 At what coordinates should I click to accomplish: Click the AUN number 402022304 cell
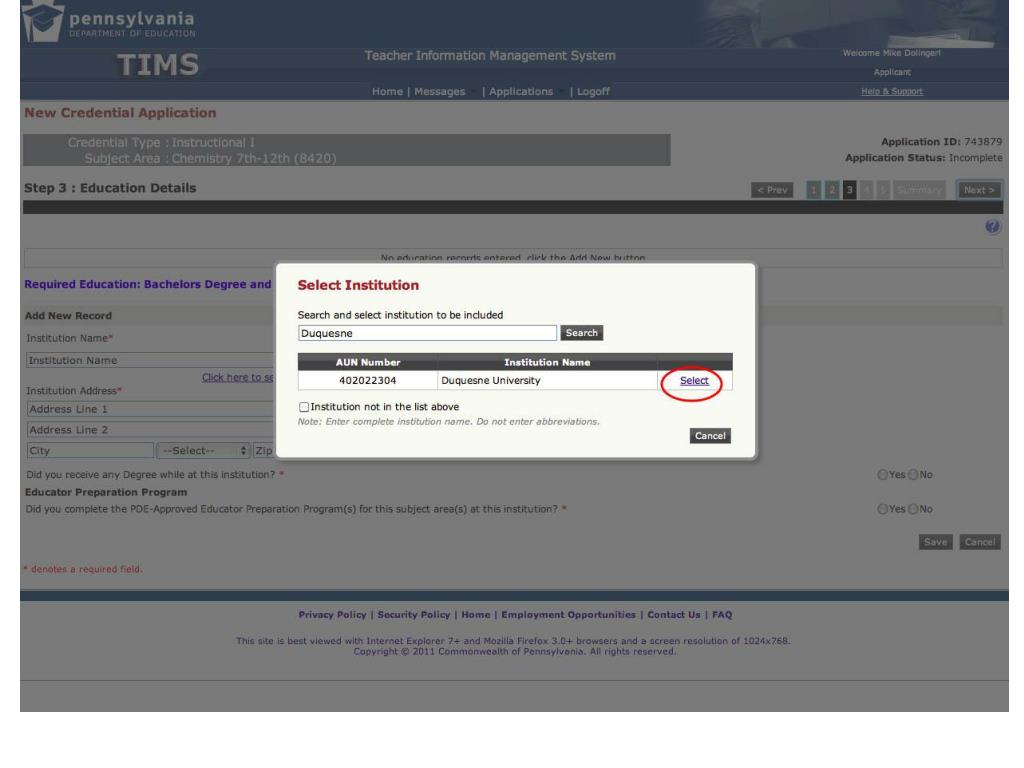point(368,381)
